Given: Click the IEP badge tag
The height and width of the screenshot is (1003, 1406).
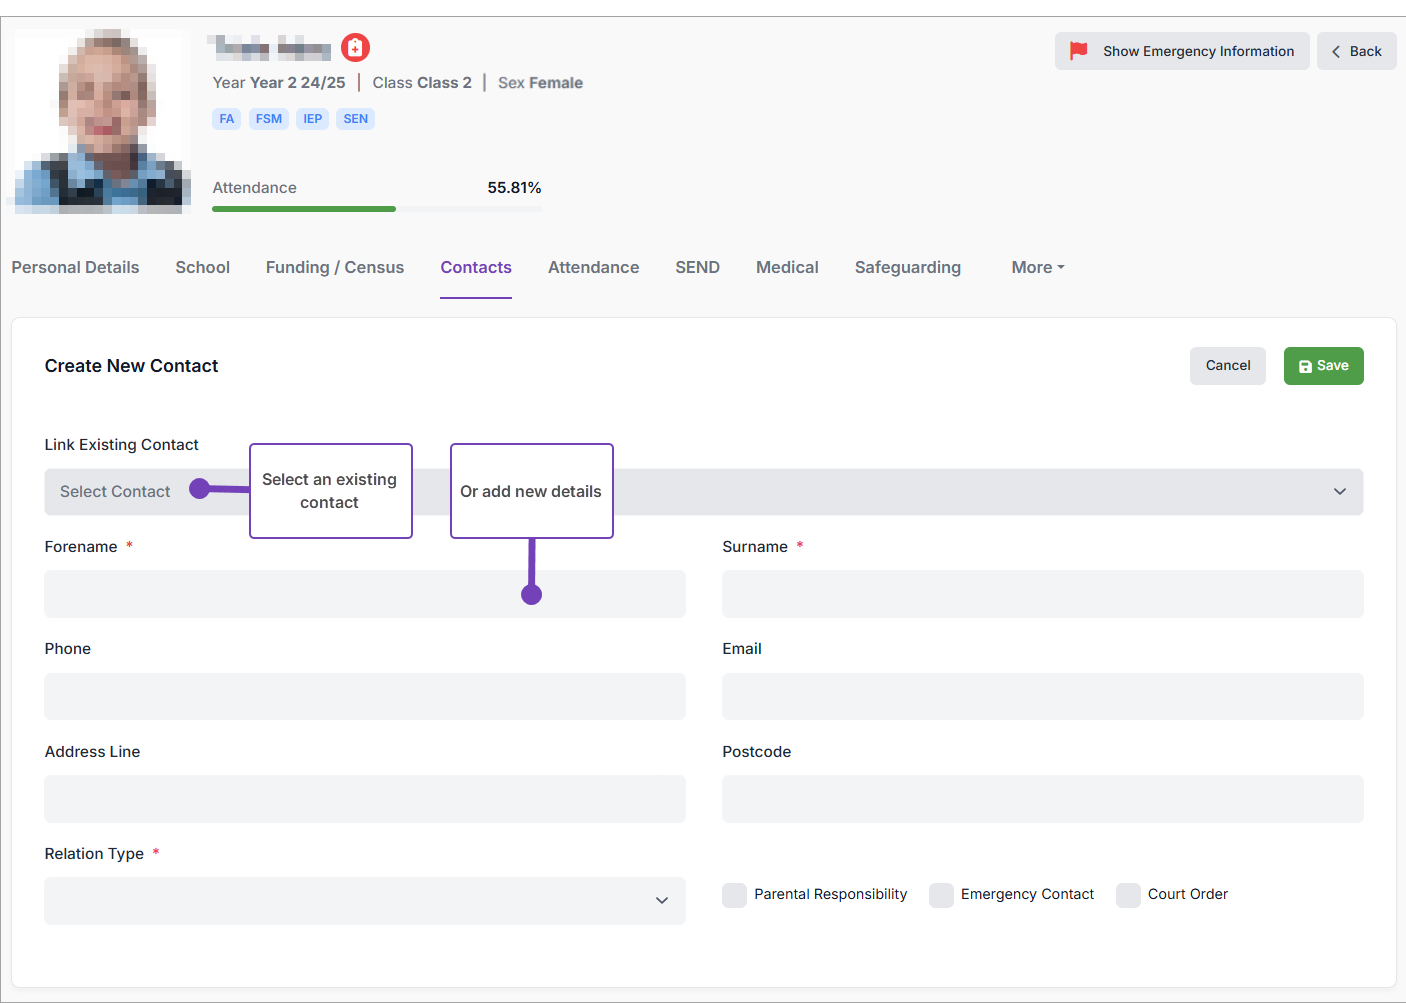Looking at the screenshot, I should pos(313,119).
